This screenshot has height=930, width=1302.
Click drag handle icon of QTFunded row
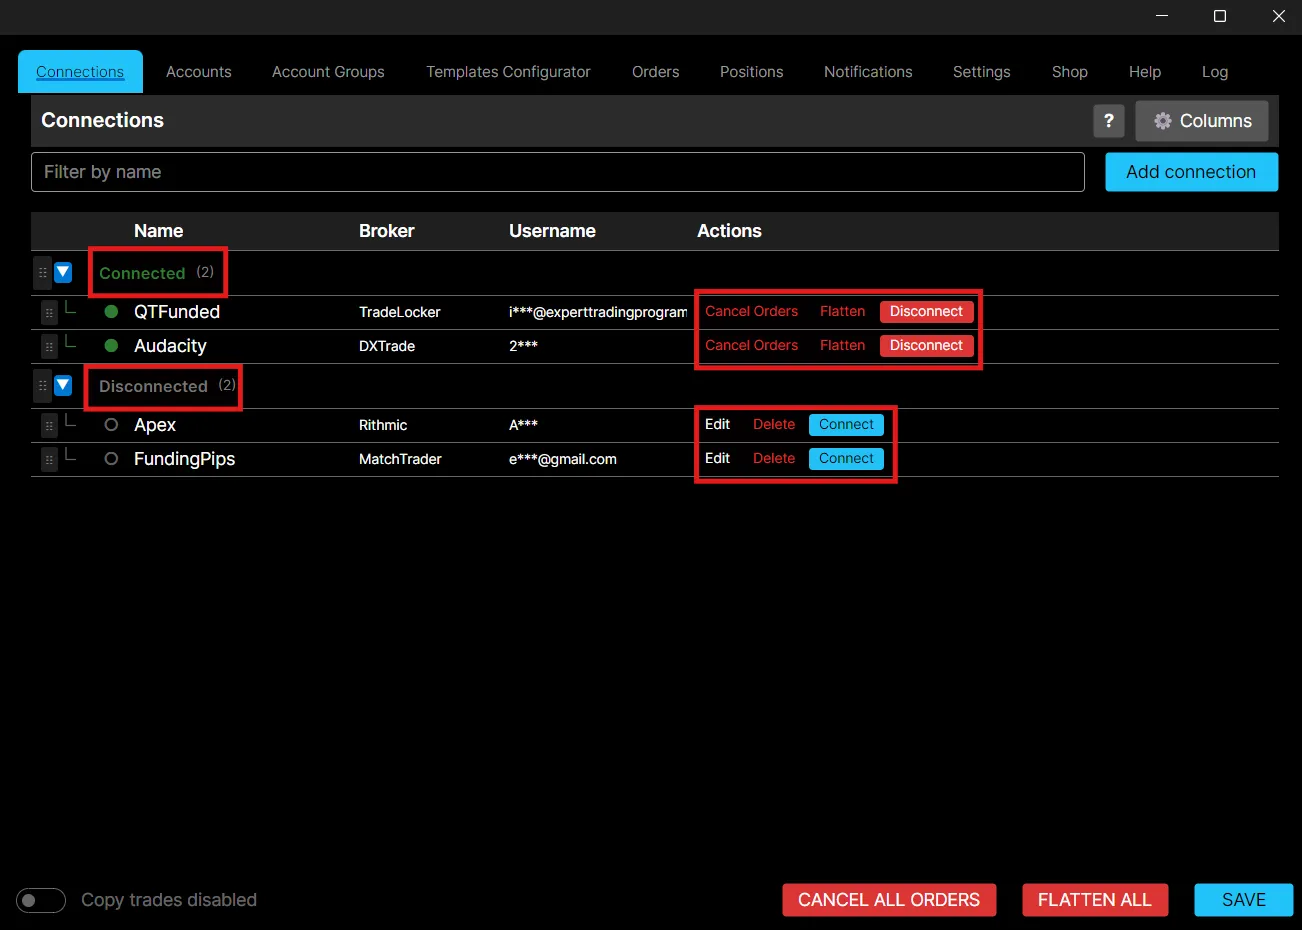tap(49, 313)
